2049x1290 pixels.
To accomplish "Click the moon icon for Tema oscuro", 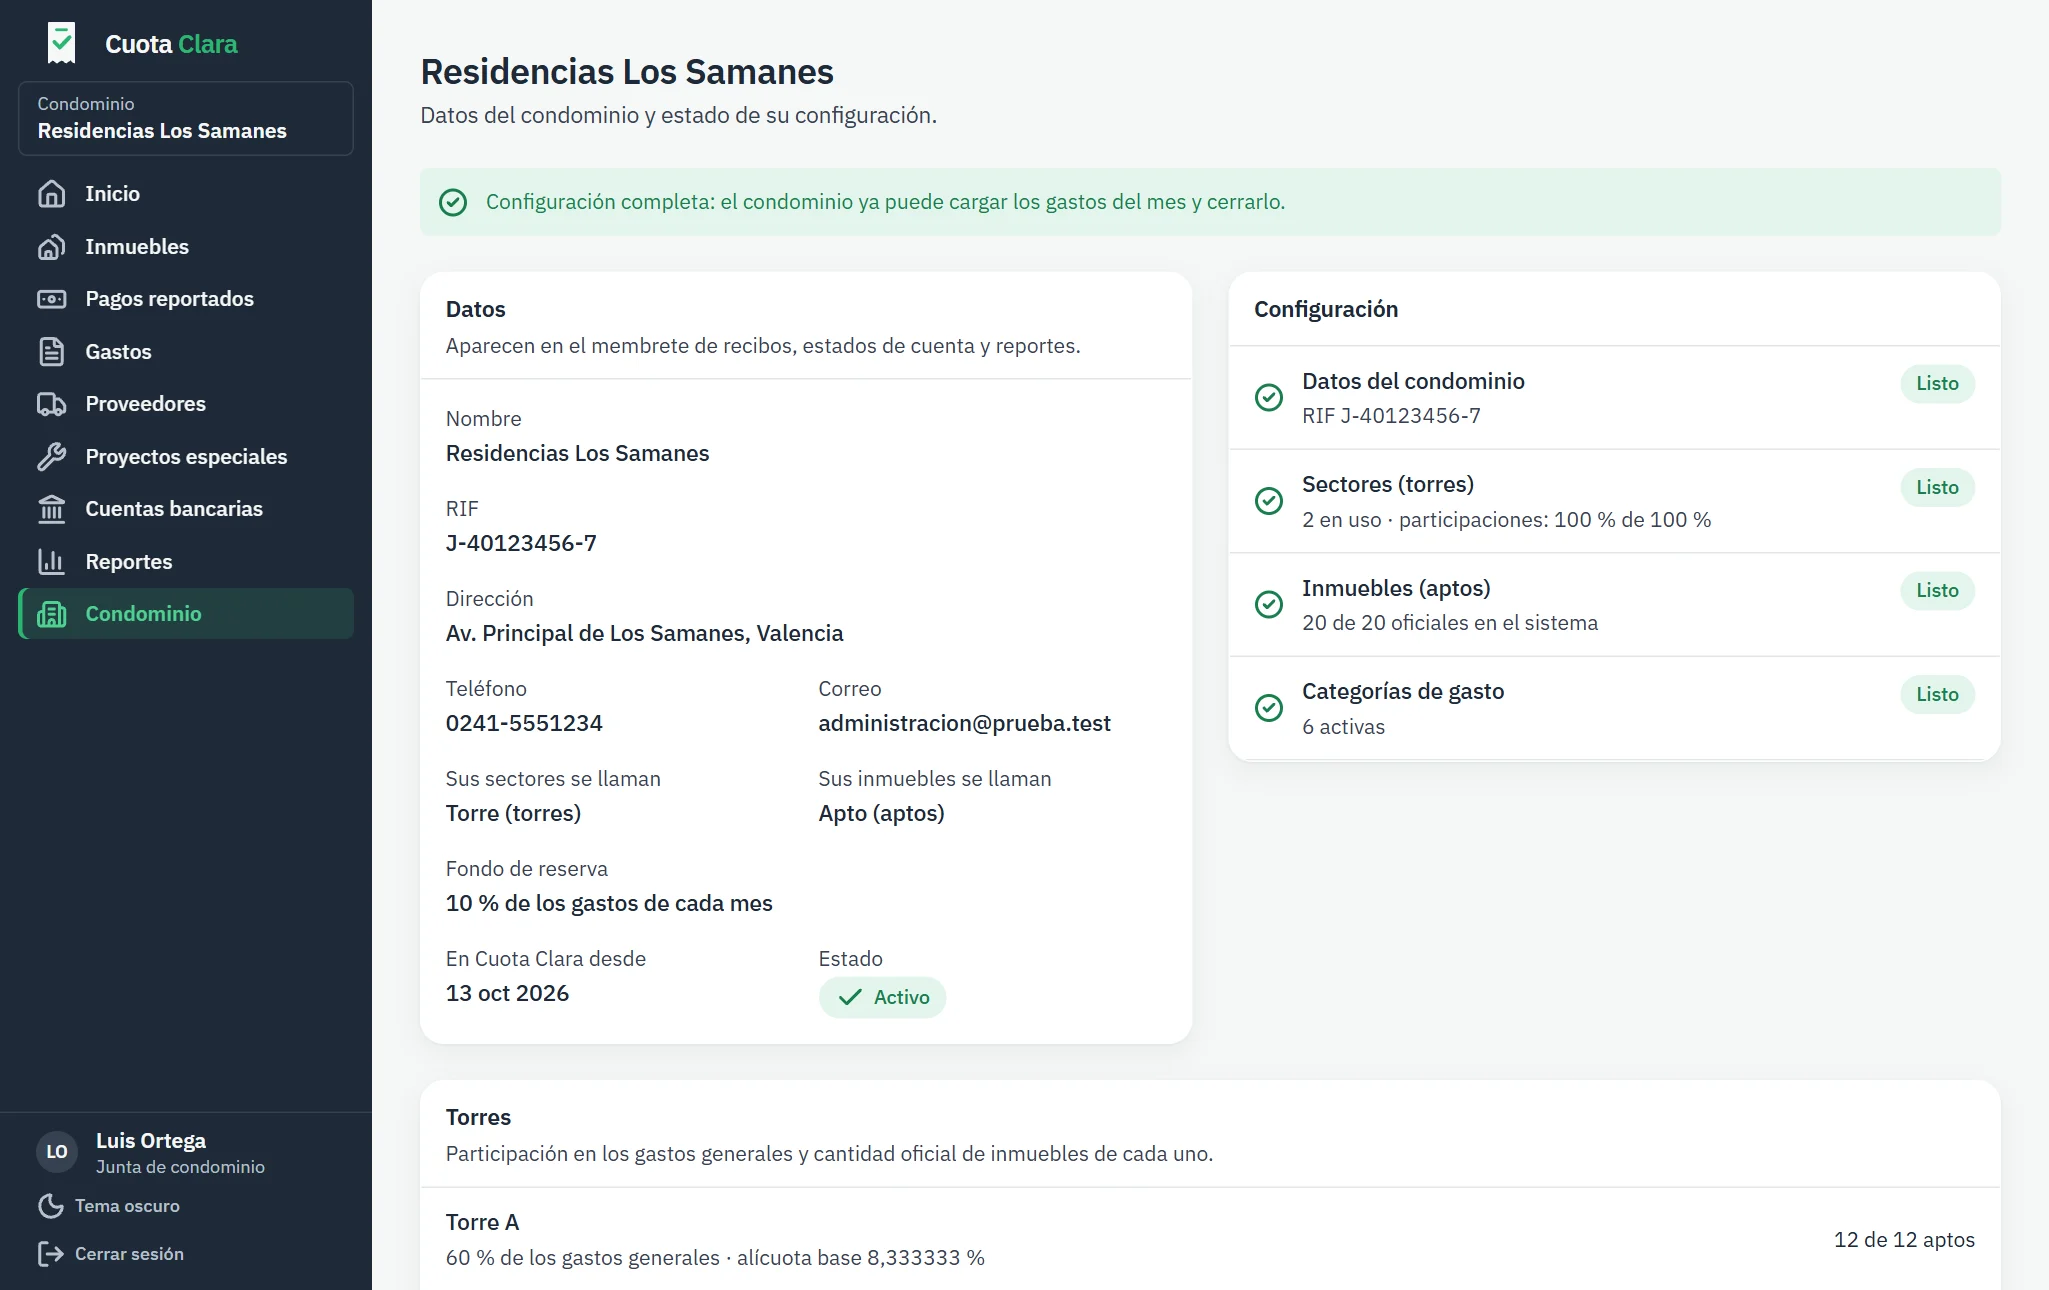I will coord(50,1206).
